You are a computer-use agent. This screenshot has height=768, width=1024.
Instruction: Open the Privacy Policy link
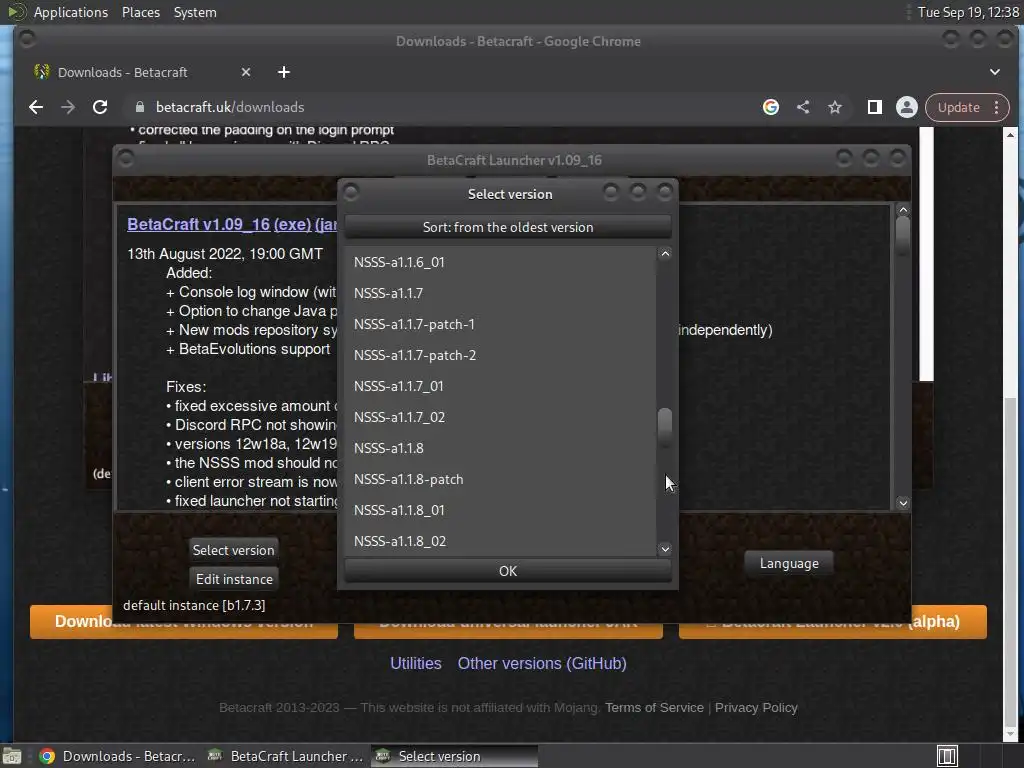point(756,707)
